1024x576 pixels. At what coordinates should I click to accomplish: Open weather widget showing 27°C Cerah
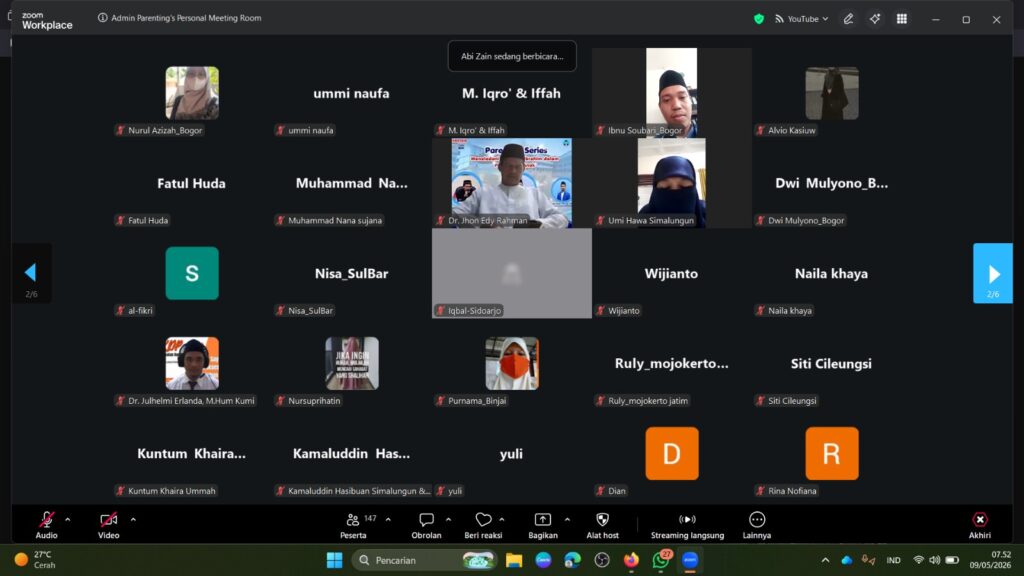pos(36,560)
